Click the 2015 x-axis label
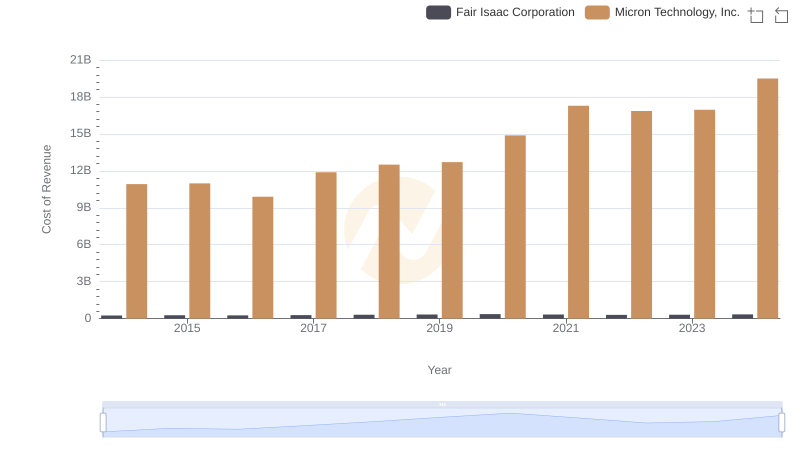 [187, 328]
